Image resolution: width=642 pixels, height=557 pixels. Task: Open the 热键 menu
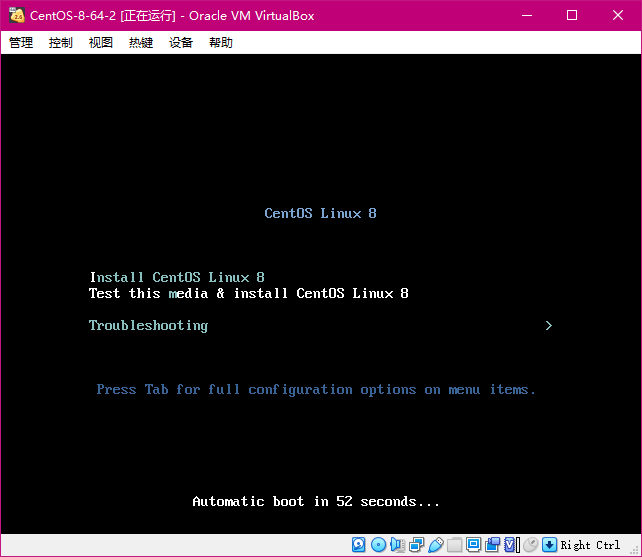(141, 43)
